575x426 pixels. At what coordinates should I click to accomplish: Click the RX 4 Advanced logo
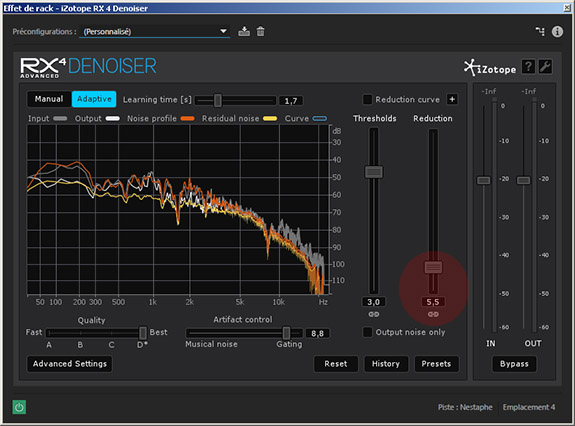pyautogui.click(x=43, y=67)
